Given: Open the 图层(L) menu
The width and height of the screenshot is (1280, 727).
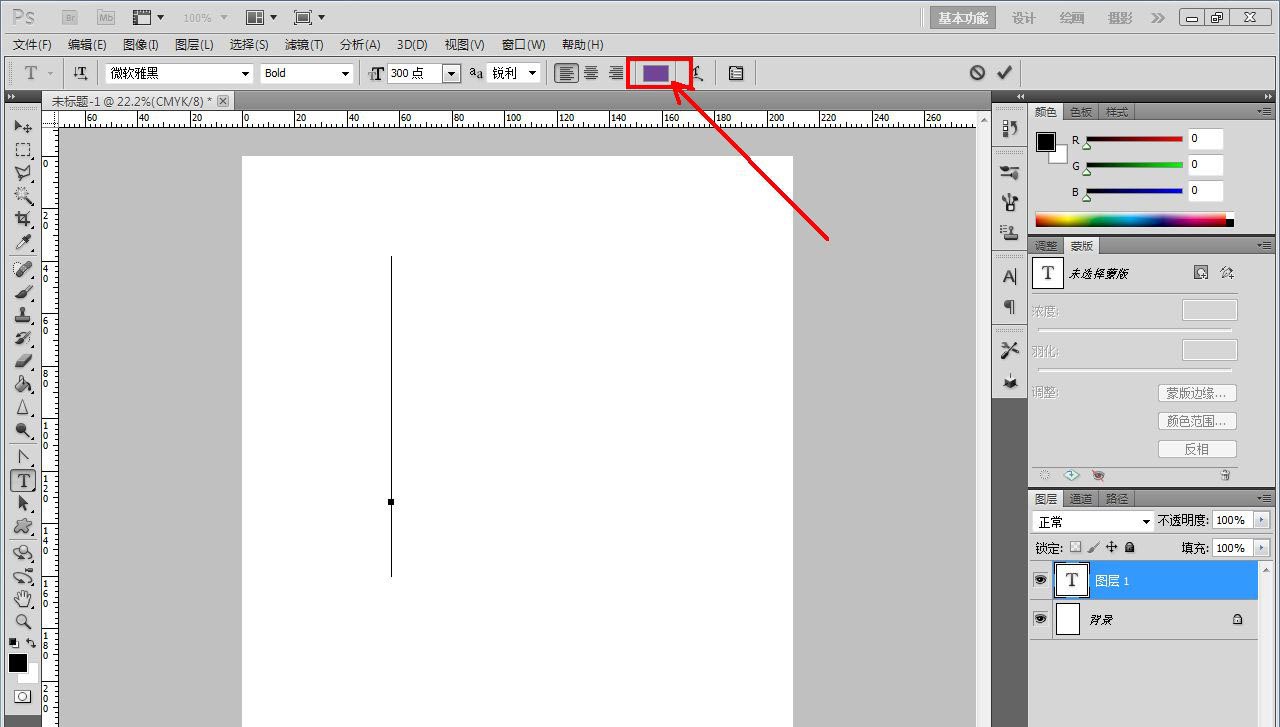Looking at the screenshot, I should 194,45.
